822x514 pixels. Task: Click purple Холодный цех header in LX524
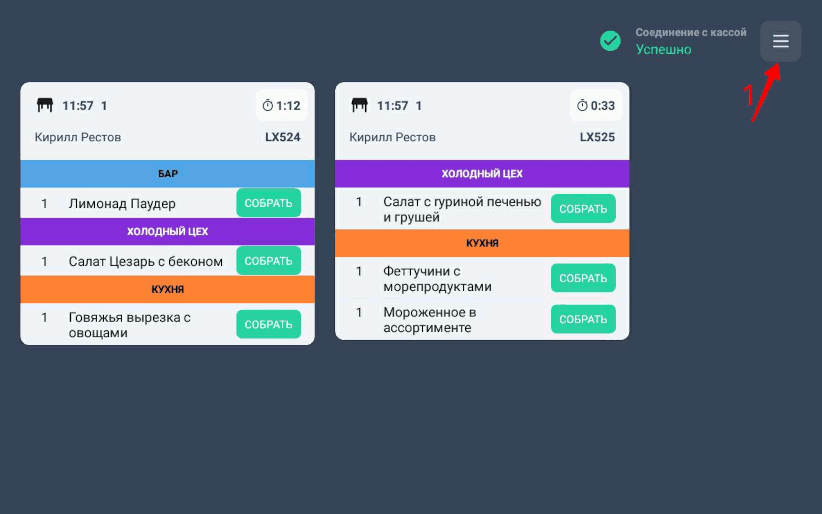click(x=167, y=232)
